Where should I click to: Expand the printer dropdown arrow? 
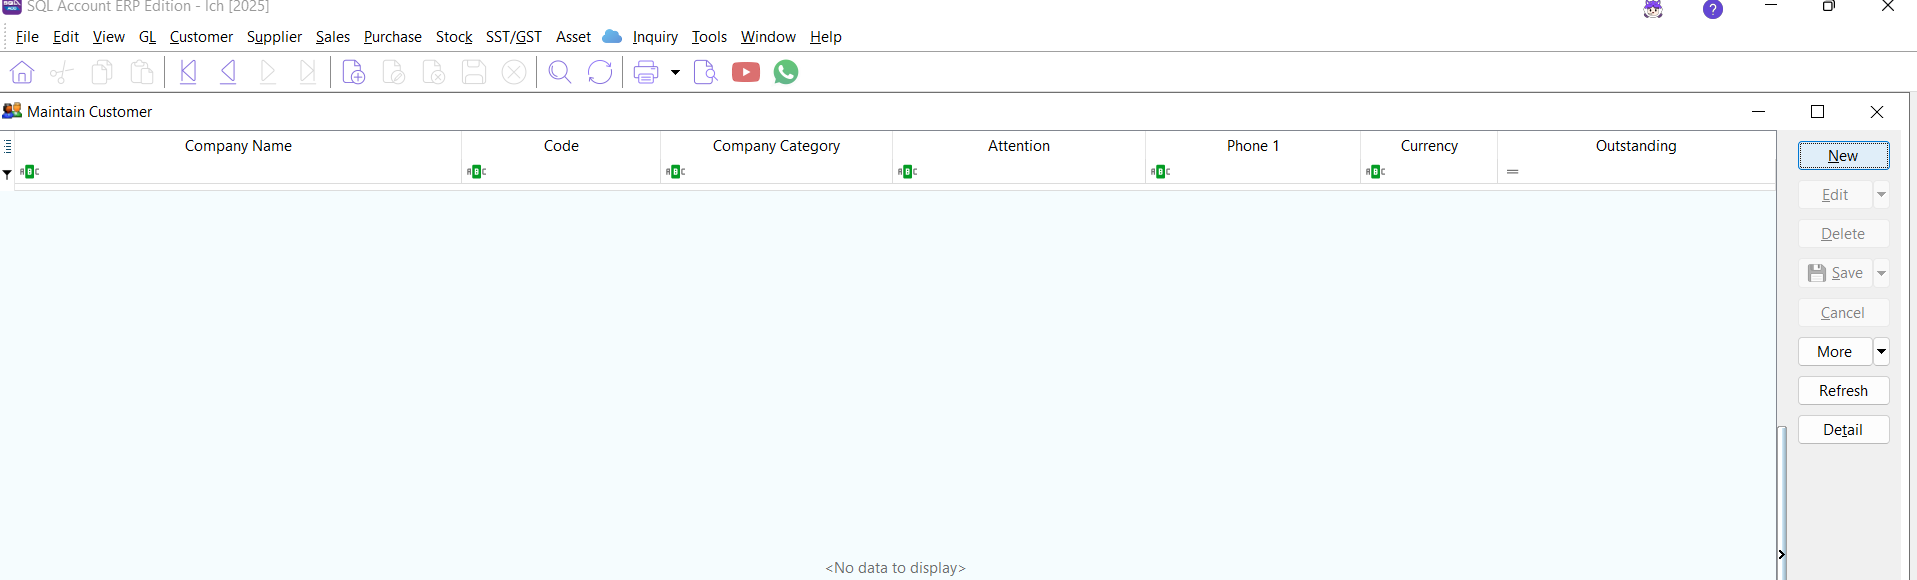675,72
